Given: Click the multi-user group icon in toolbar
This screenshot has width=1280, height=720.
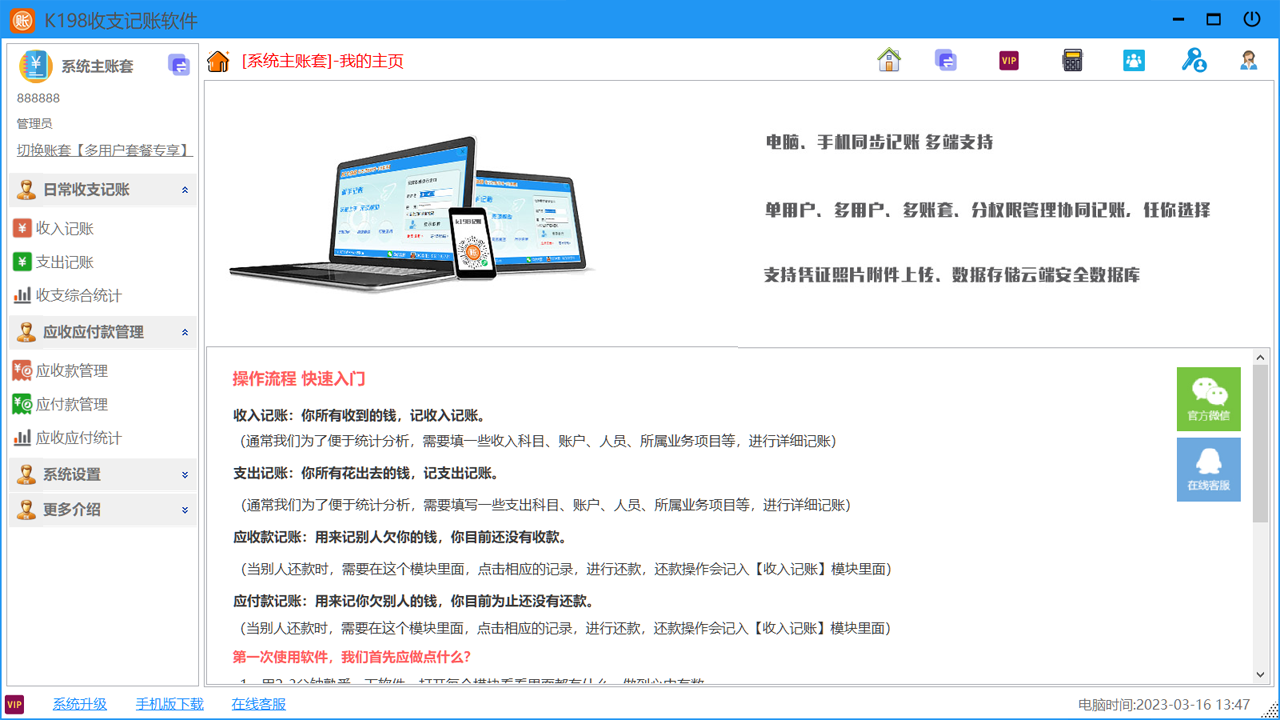Looking at the screenshot, I should click(1133, 61).
